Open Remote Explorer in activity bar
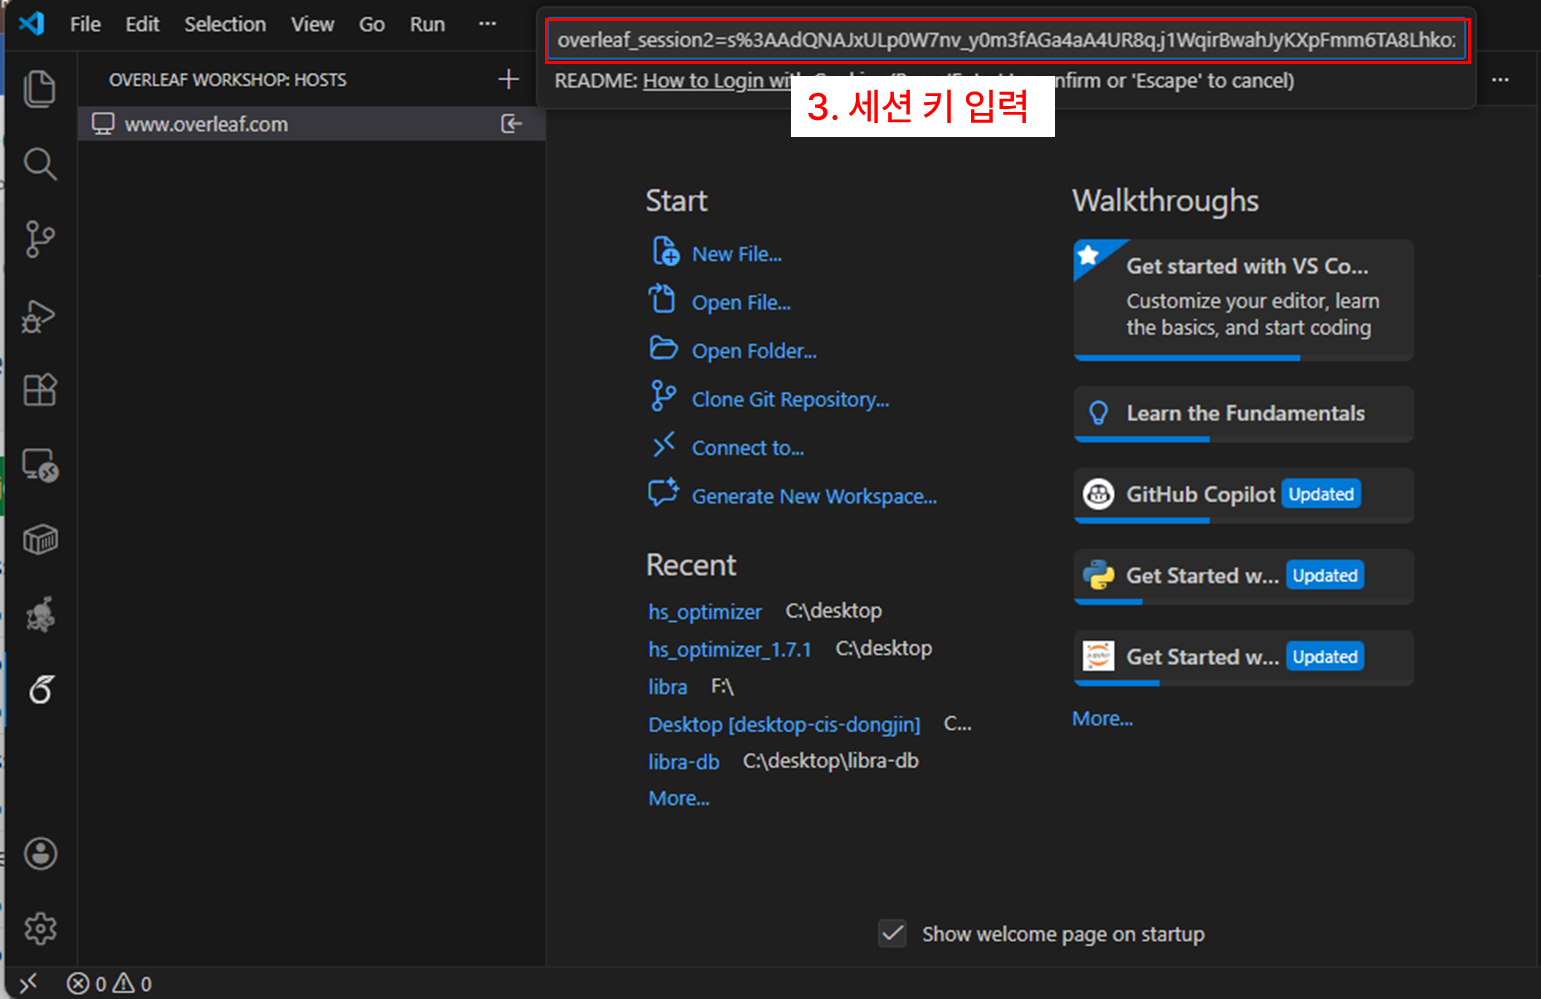This screenshot has width=1541, height=999. [39, 465]
